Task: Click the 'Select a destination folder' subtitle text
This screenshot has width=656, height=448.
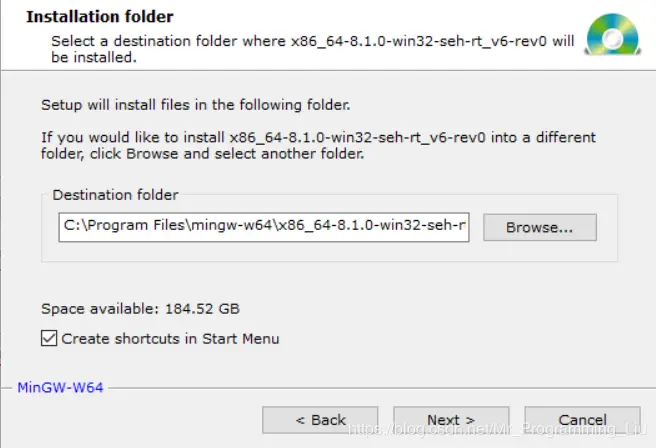Action: [x=313, y=41]
